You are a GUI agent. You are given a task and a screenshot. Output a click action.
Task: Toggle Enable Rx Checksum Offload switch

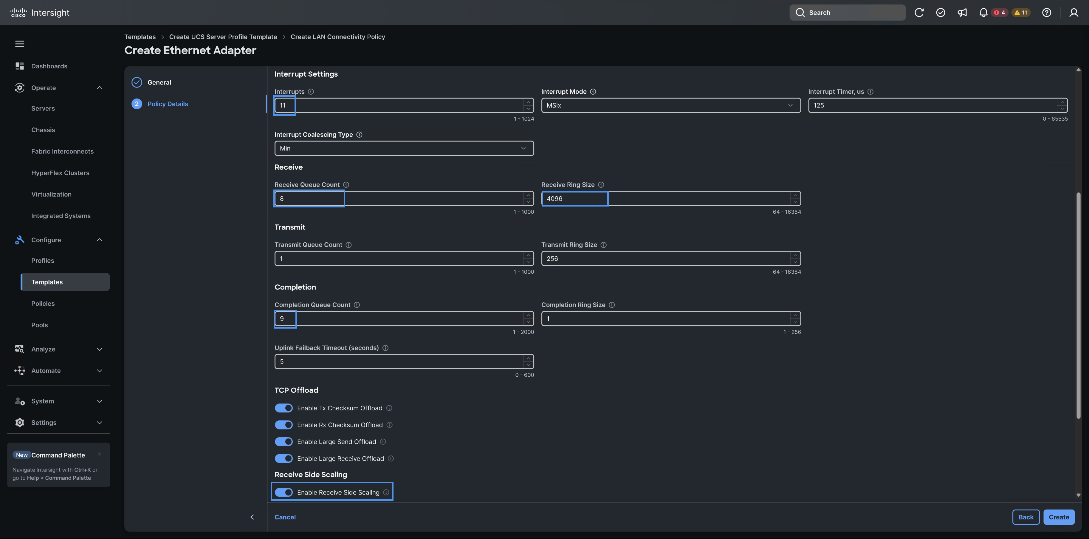tap(283, 425)
